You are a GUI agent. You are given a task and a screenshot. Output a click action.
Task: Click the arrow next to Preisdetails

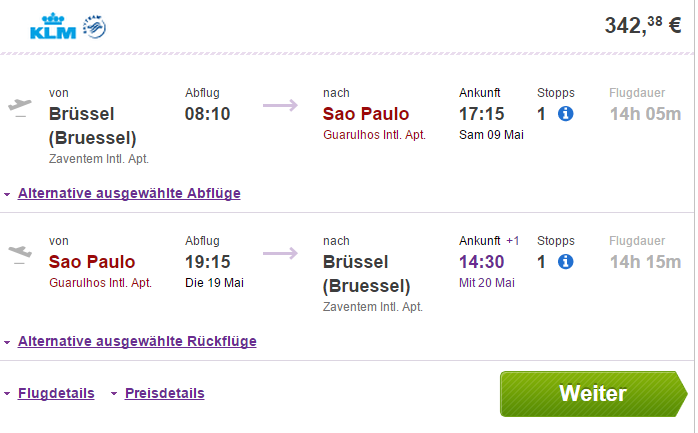click(x=114, y=394)
